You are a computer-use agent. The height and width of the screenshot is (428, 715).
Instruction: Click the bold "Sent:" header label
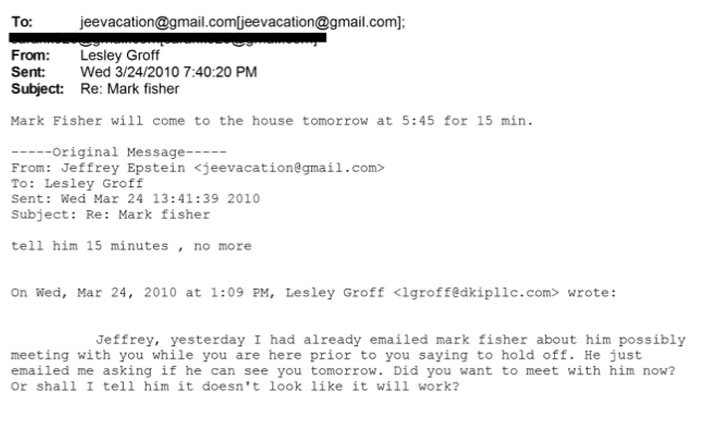pos(27,73)
